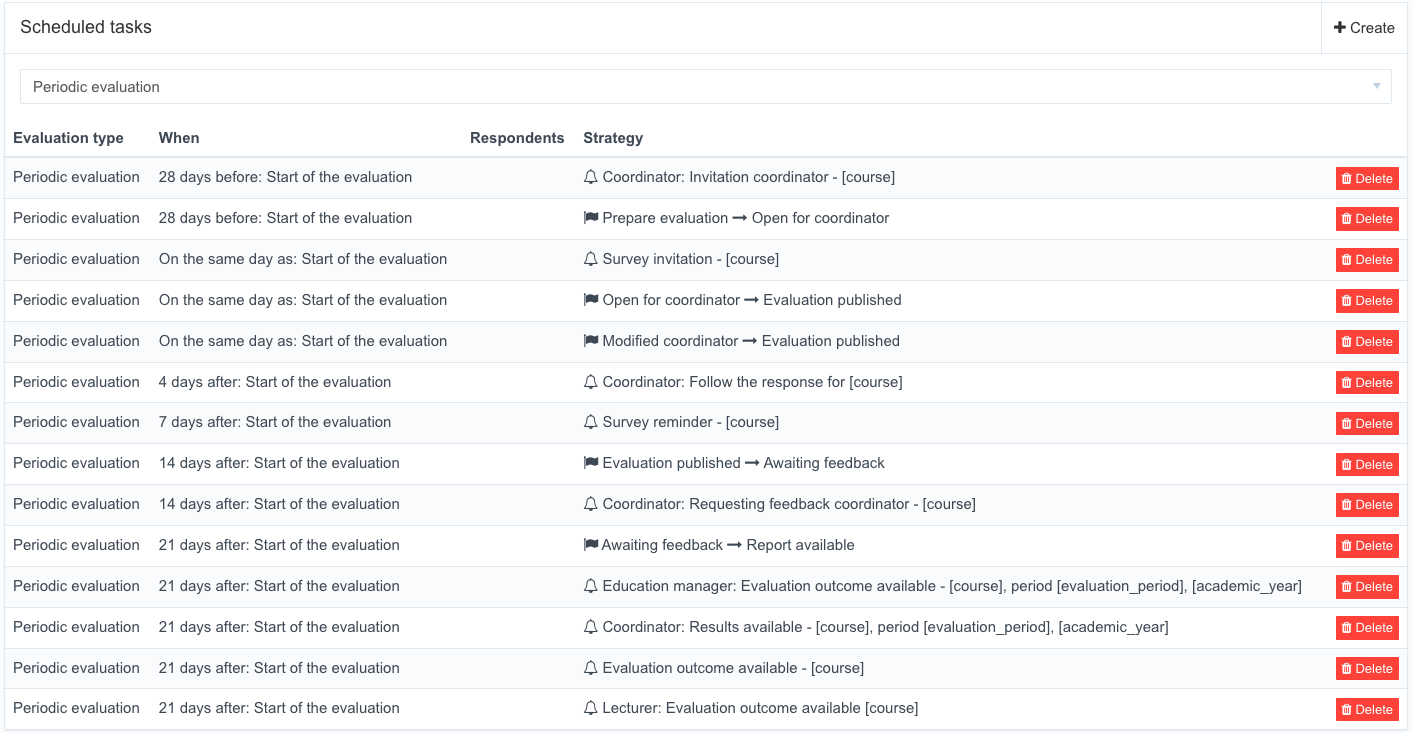Viewport: 1413px width, 733px height.
Task: Click bell icon beside Evaluation outcome available - [course]
Action: [x=590, y=668]
